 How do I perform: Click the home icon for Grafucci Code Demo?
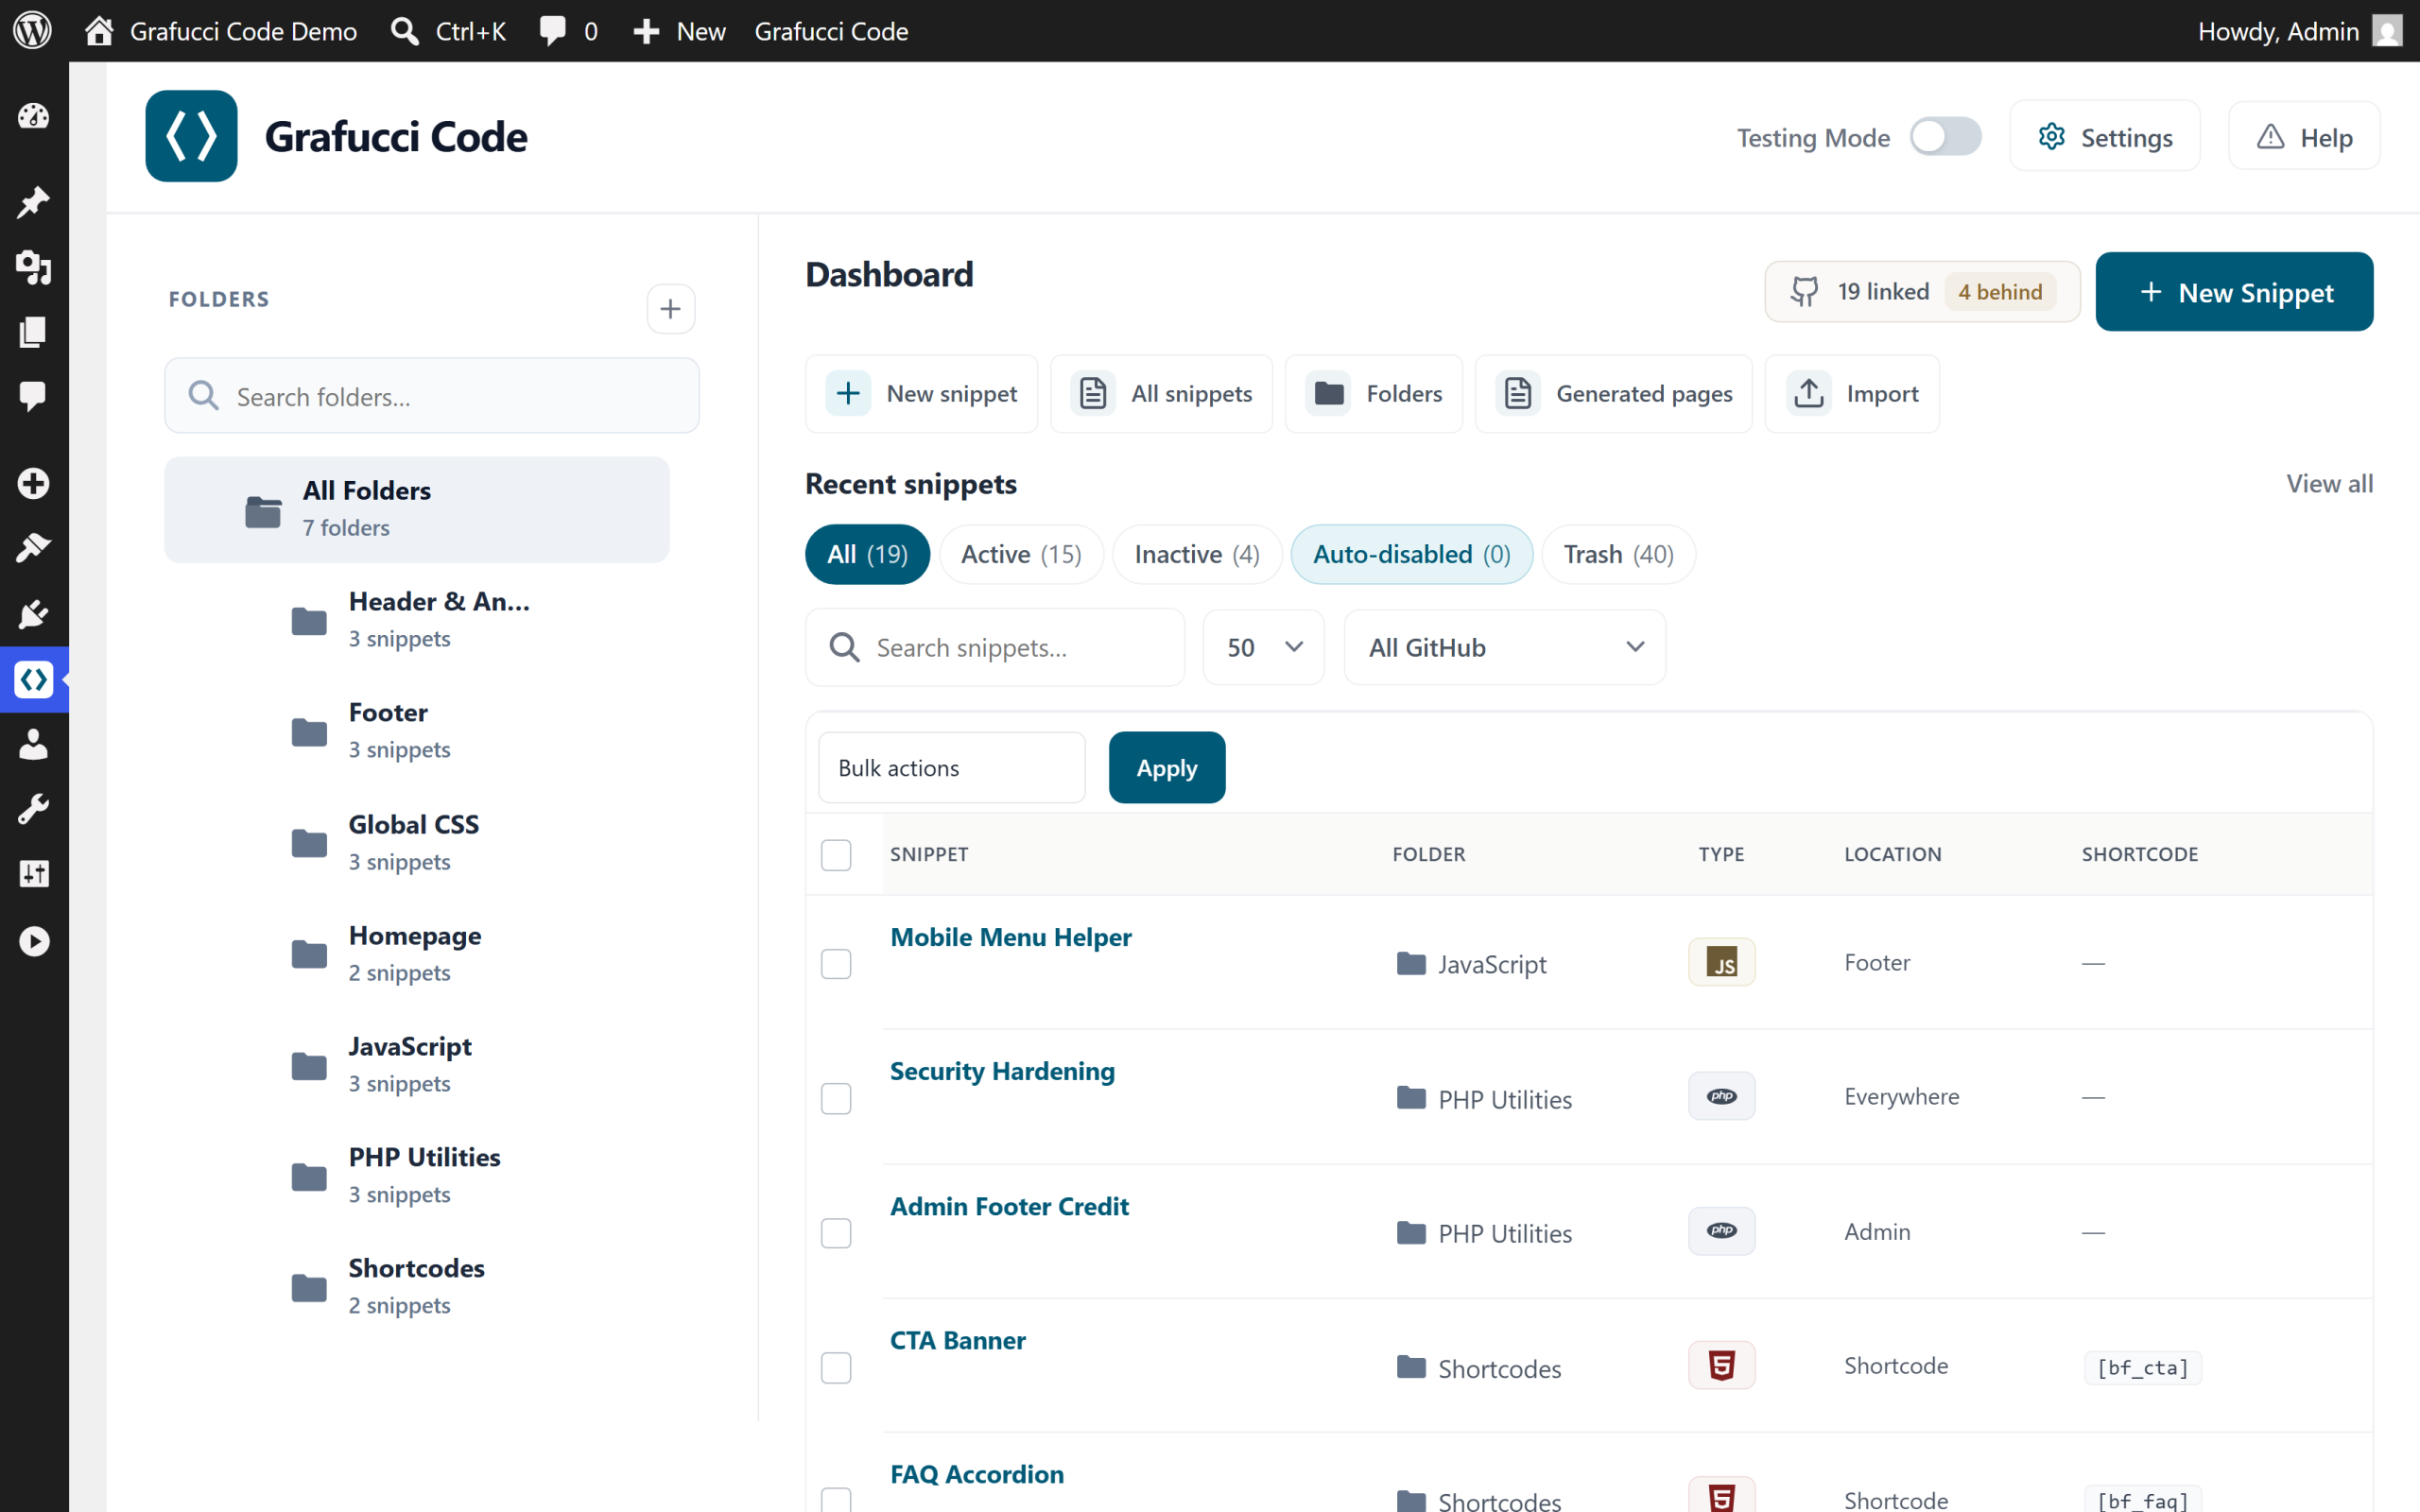click(98, 30)
